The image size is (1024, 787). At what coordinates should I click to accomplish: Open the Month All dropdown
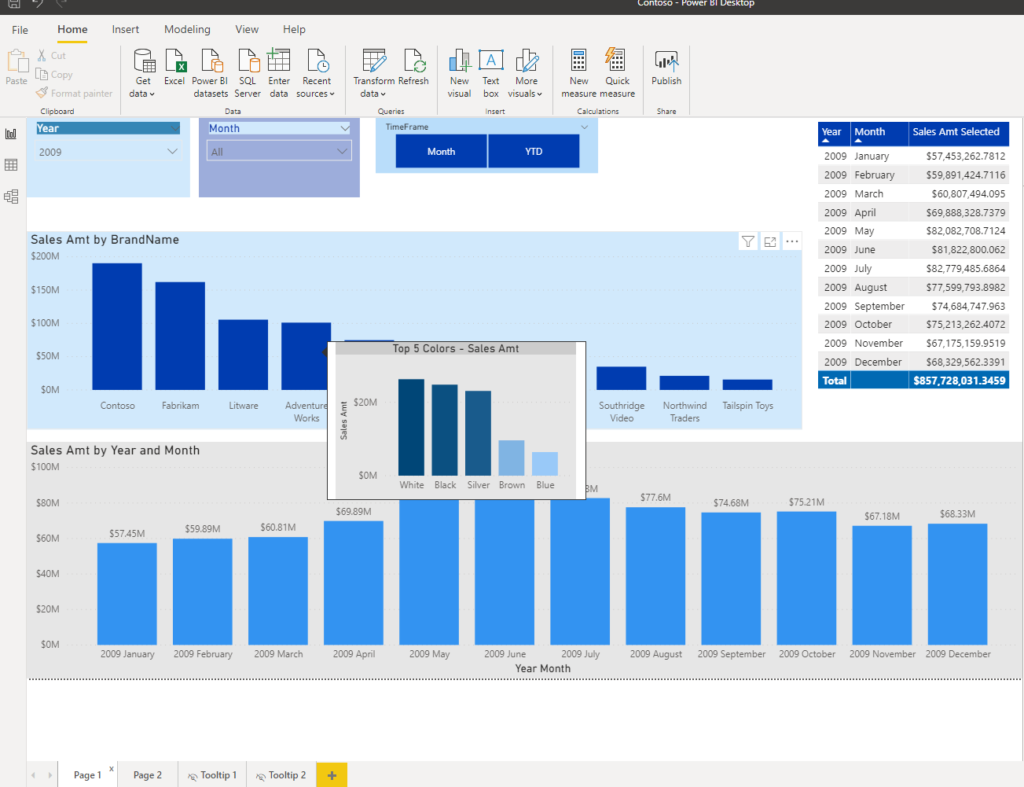pyautogui.click(x=280, y=152)
